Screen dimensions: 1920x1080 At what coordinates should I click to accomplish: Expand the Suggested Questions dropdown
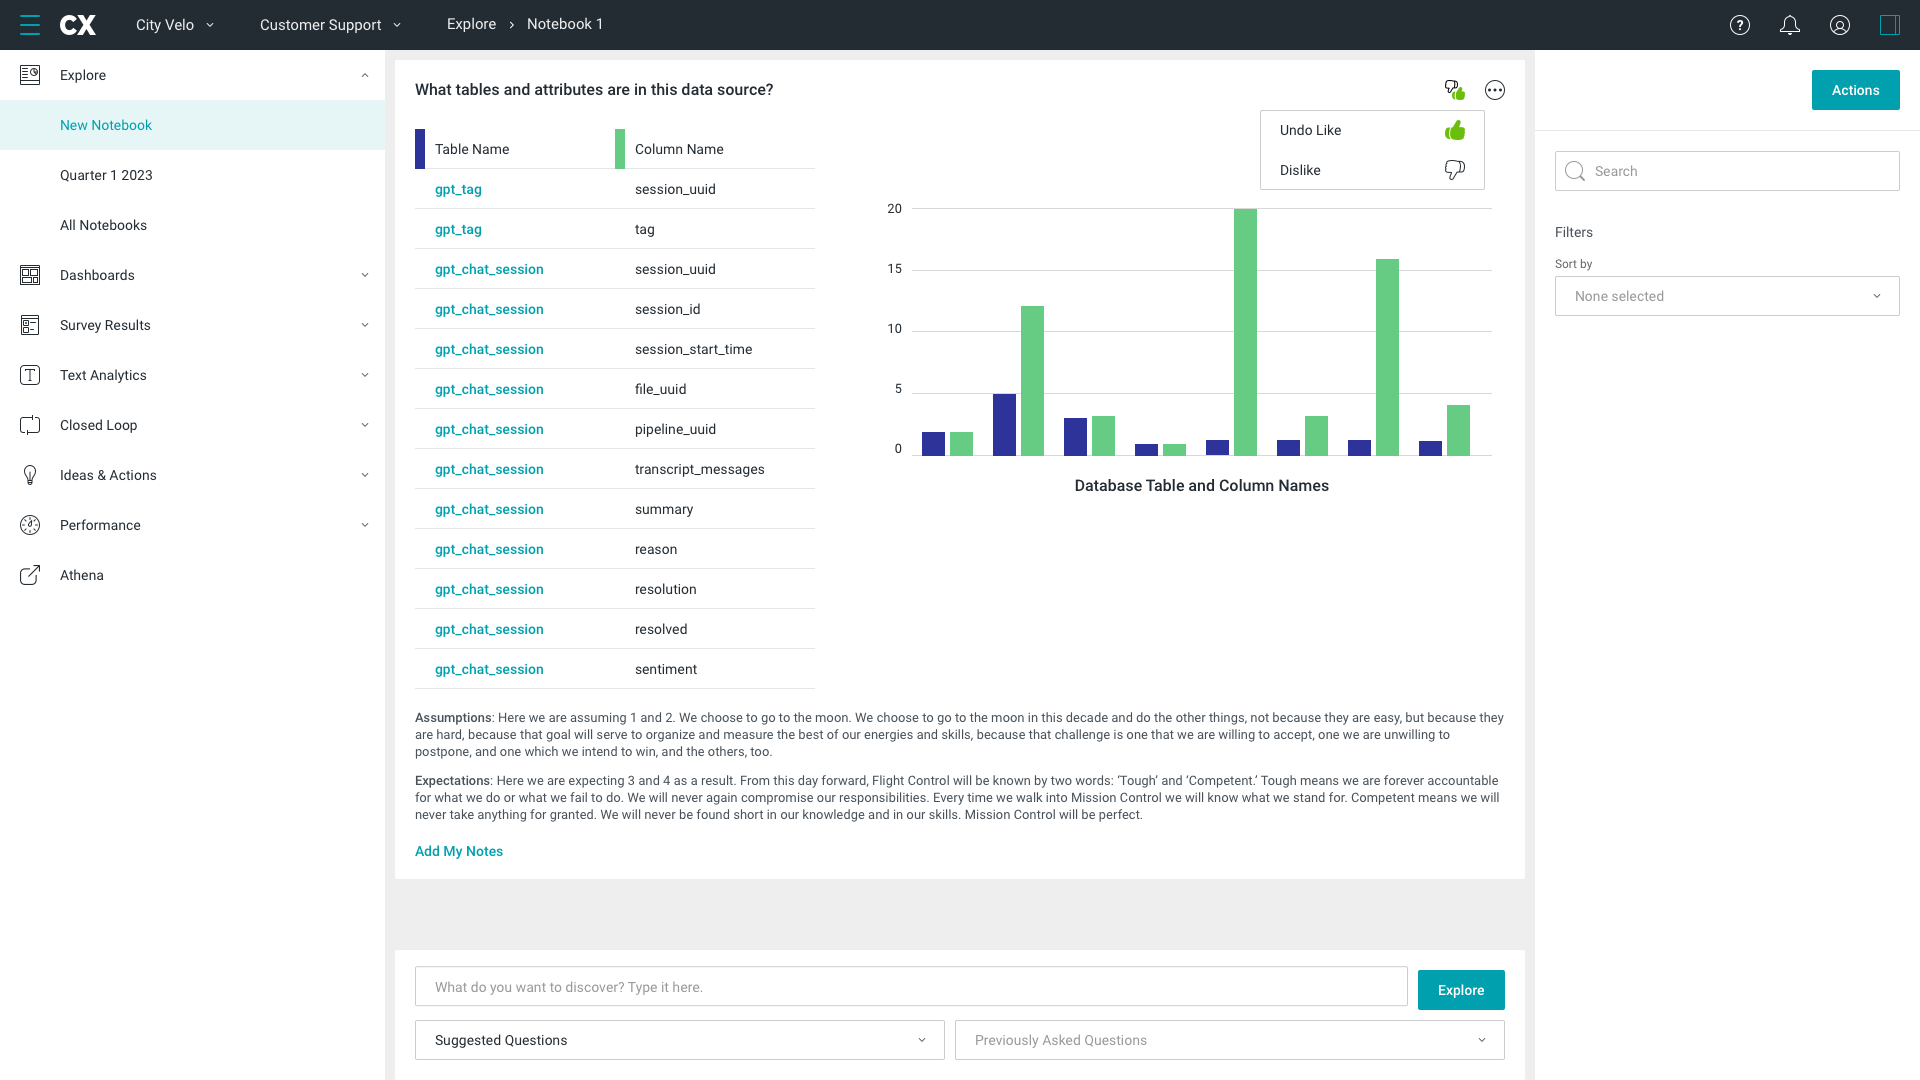coord(680,1040)
